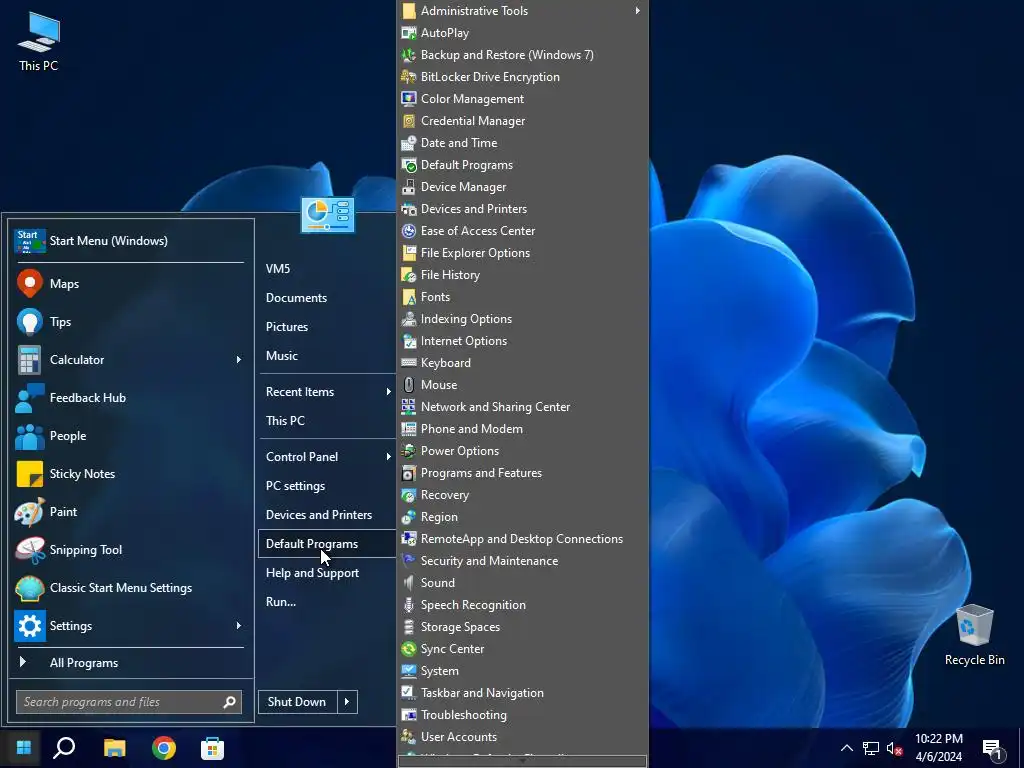
Task: Launch the Snipping Tool
Action: click(x=129, y=550)
